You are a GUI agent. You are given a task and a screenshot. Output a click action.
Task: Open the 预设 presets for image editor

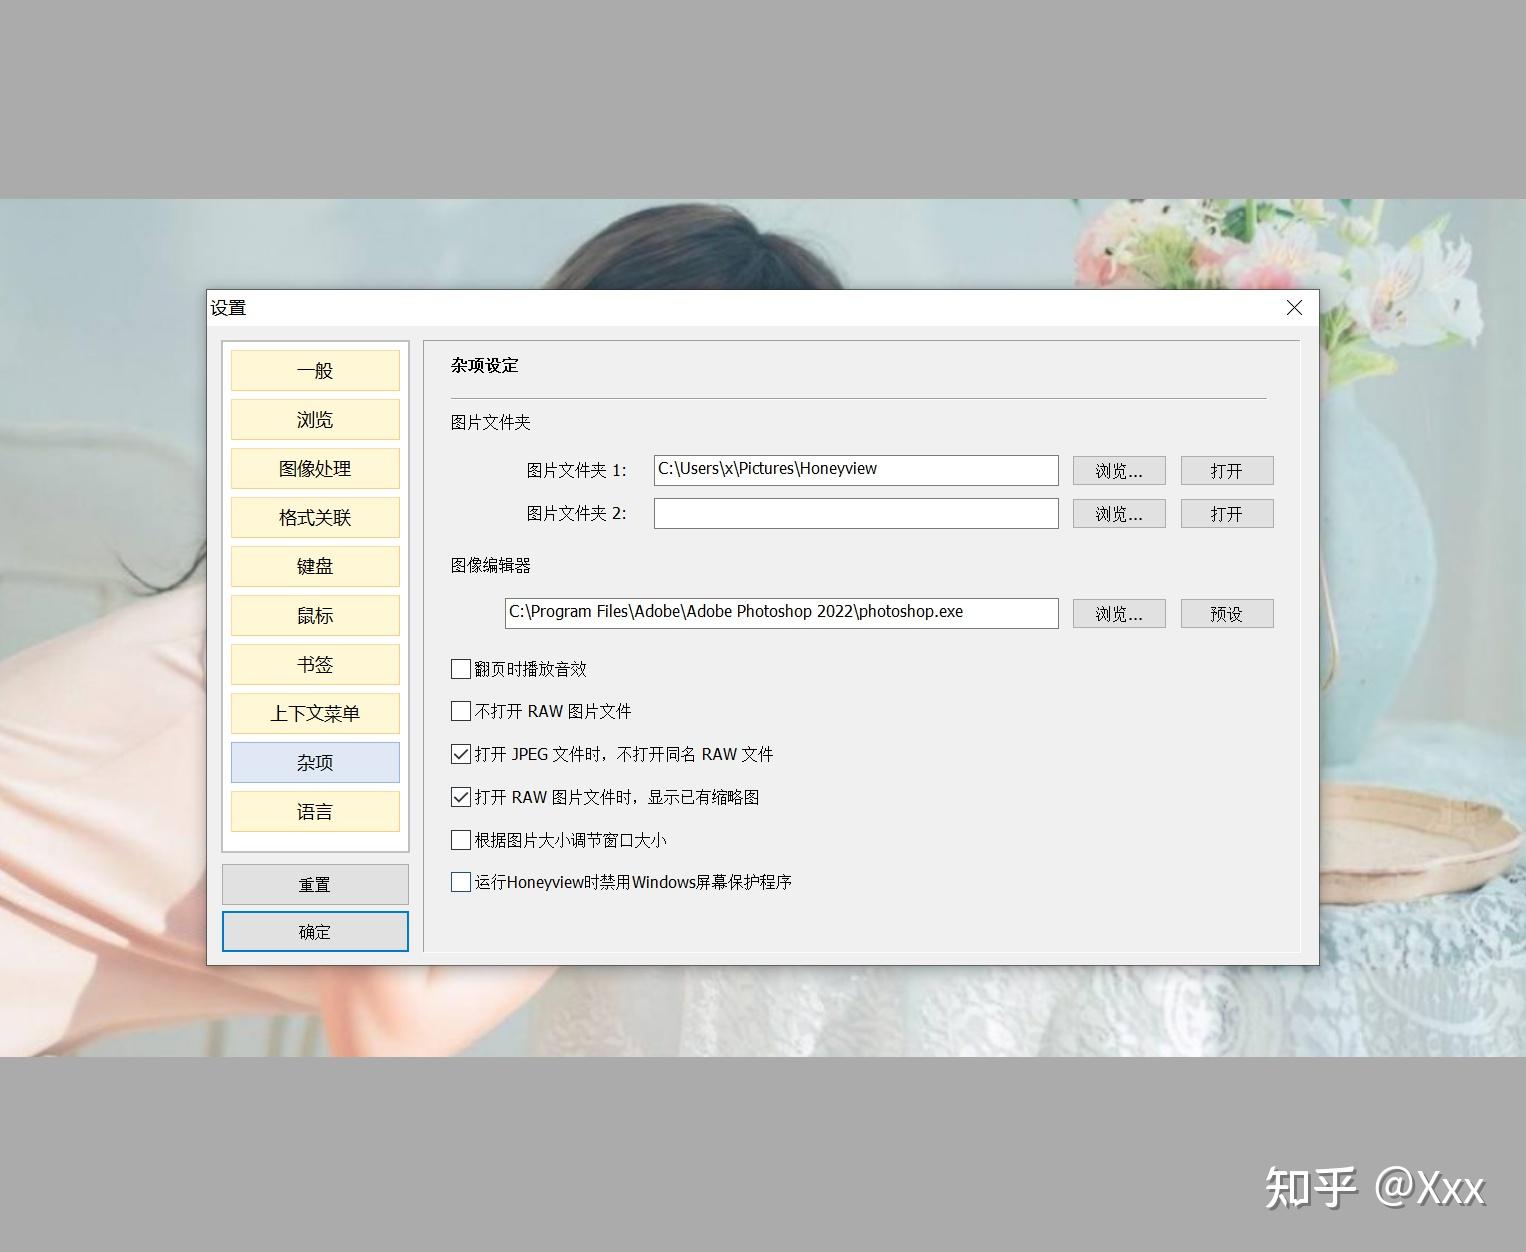click(1226, 613)
